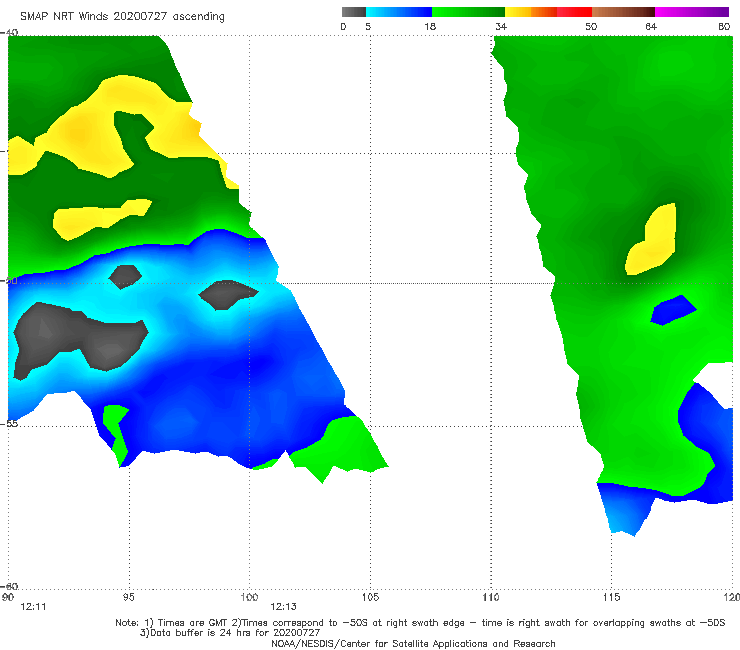Click the '95' longitude axis label
This screenshot has height=650, width=740.
128,598
